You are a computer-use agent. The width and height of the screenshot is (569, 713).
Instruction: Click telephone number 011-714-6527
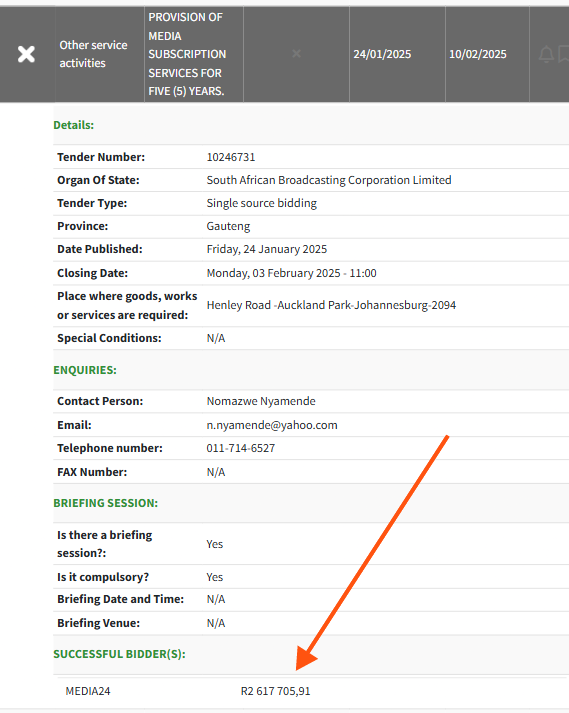(241, 448)
